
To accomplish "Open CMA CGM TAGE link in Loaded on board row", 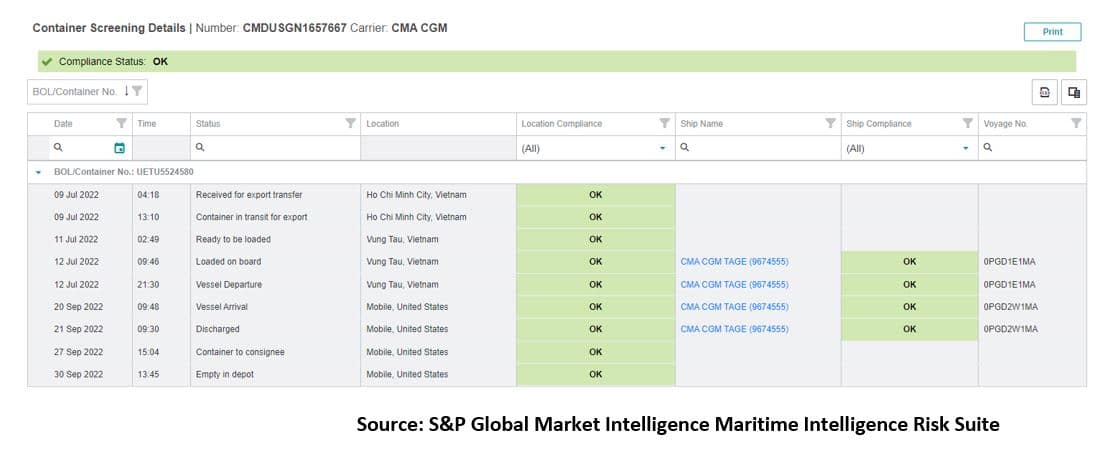I will click(734, 262).
